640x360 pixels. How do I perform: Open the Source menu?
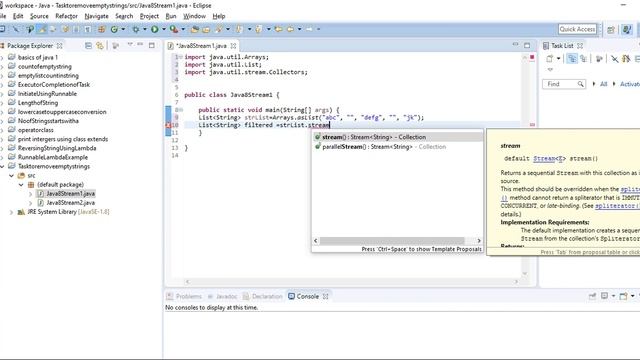(39, 16)
